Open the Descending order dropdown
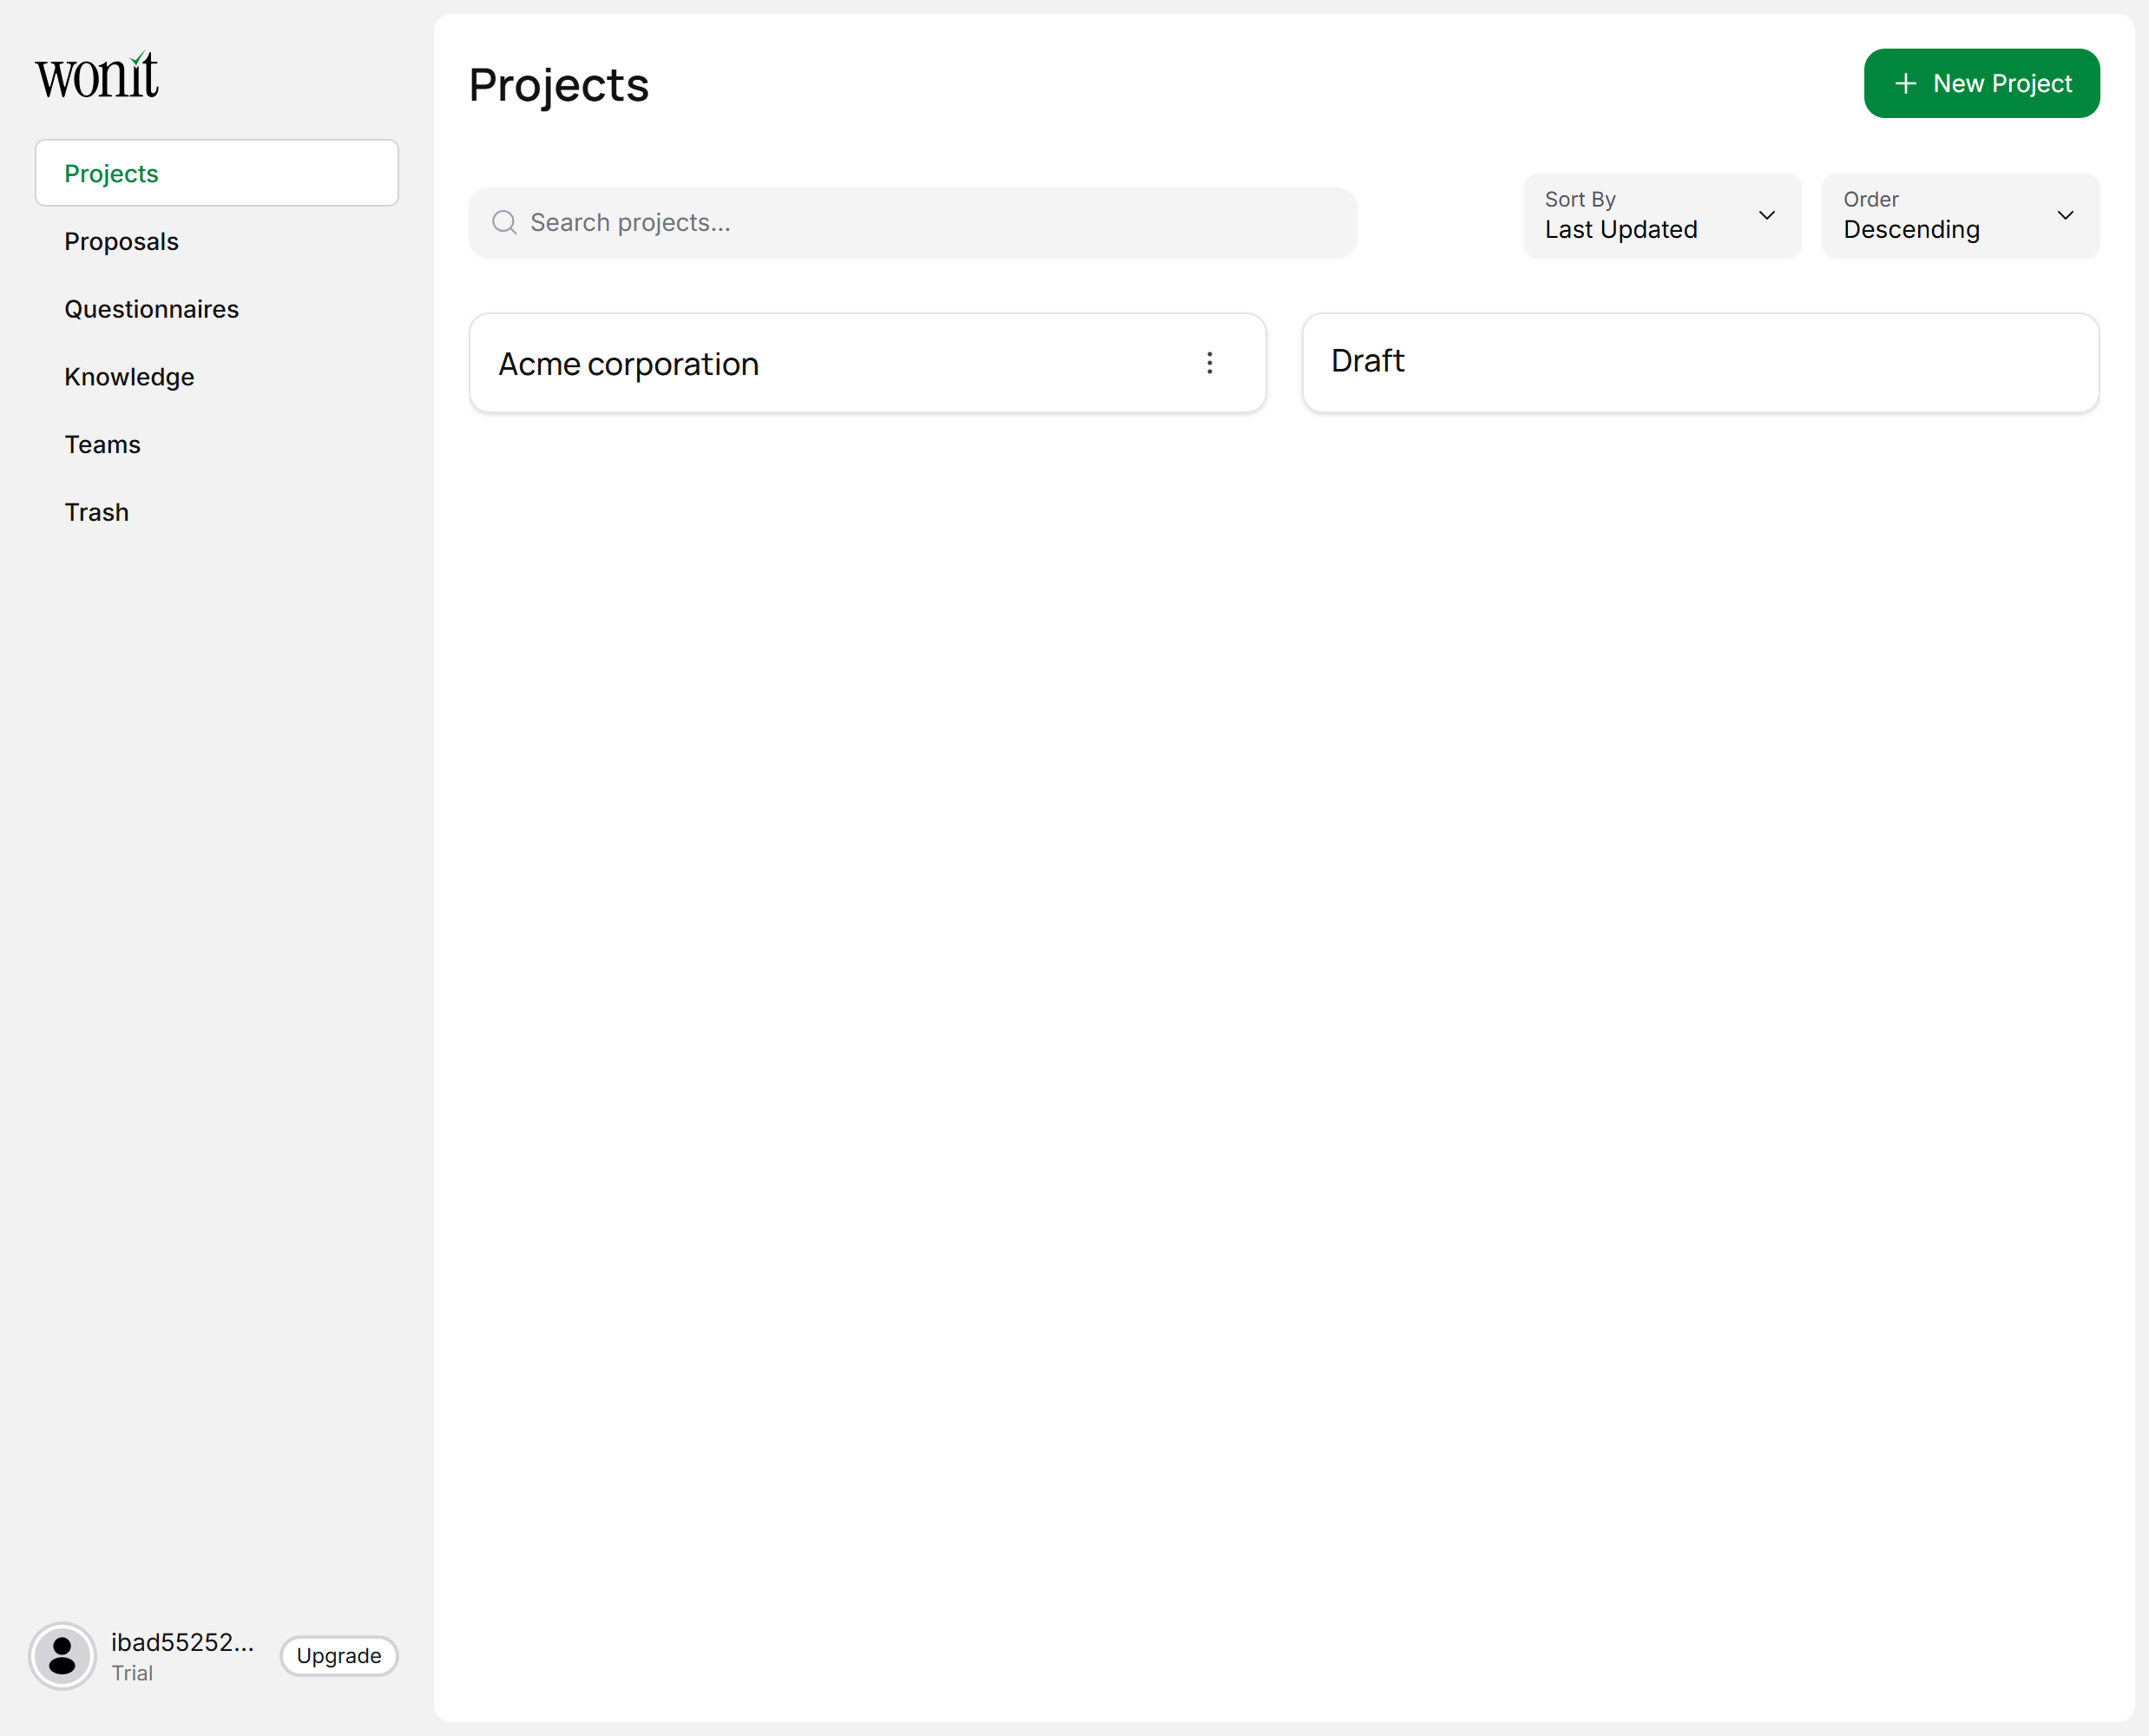This screenshot has width=2149, height=1736. 1930,216
